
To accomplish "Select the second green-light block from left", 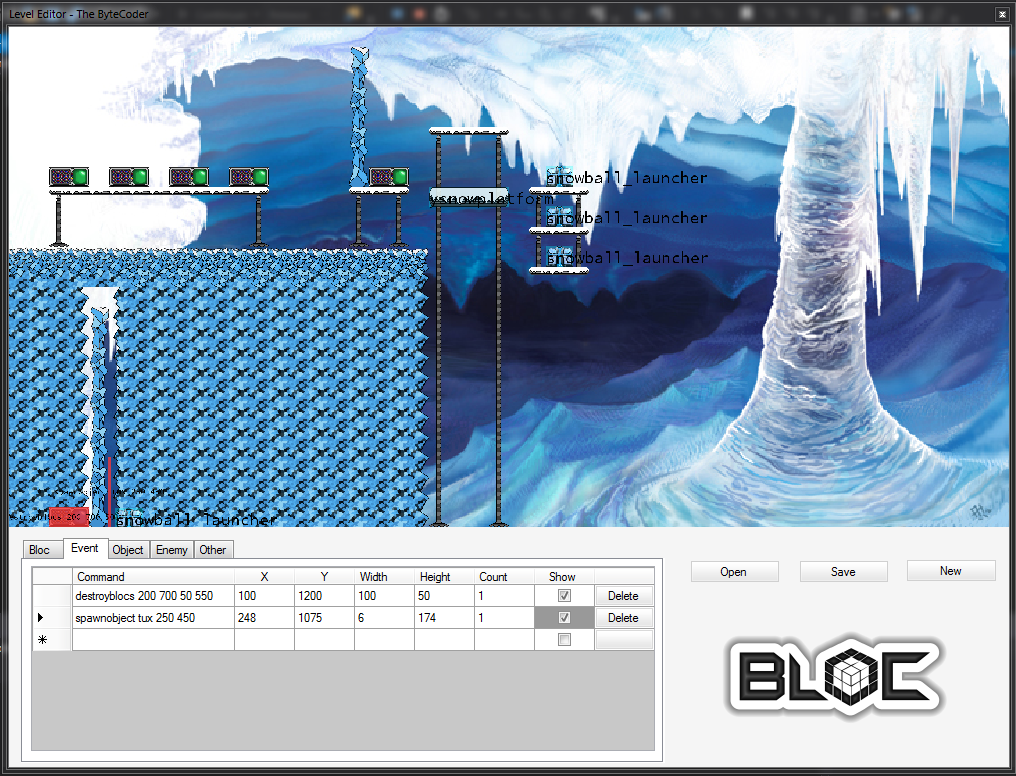I will (129, 177).
